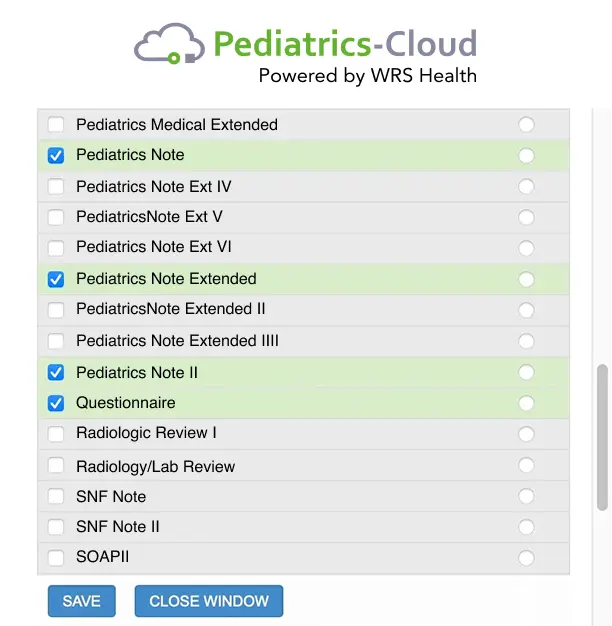Pick radio button for Pediatrics Note Extended
612x626 pixels.
tap(526, 280)
